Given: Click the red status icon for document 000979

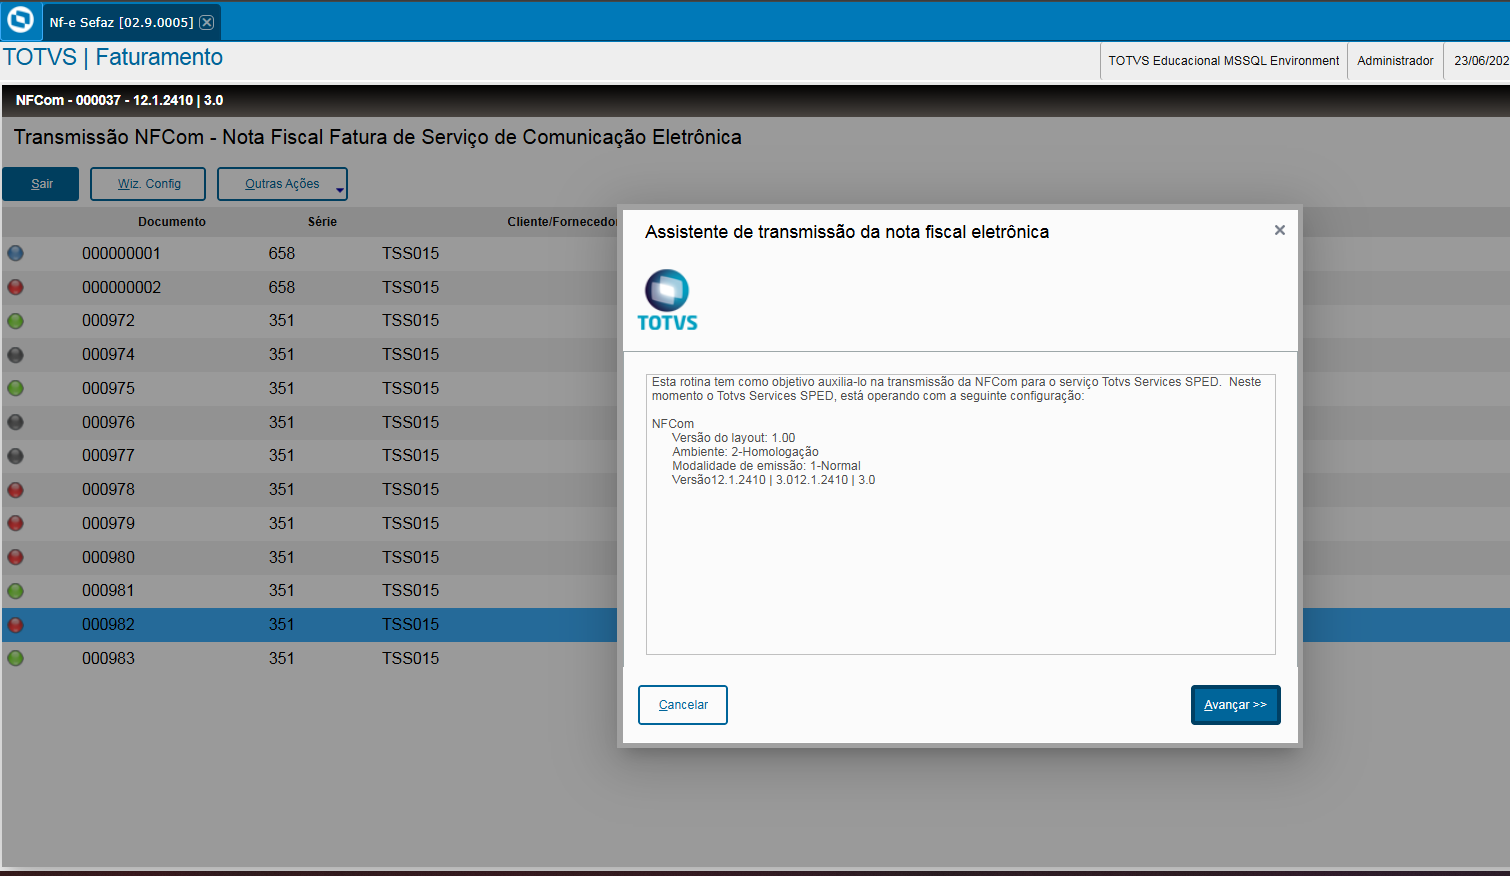Looking at the screenshot, I should pos(16,524).
